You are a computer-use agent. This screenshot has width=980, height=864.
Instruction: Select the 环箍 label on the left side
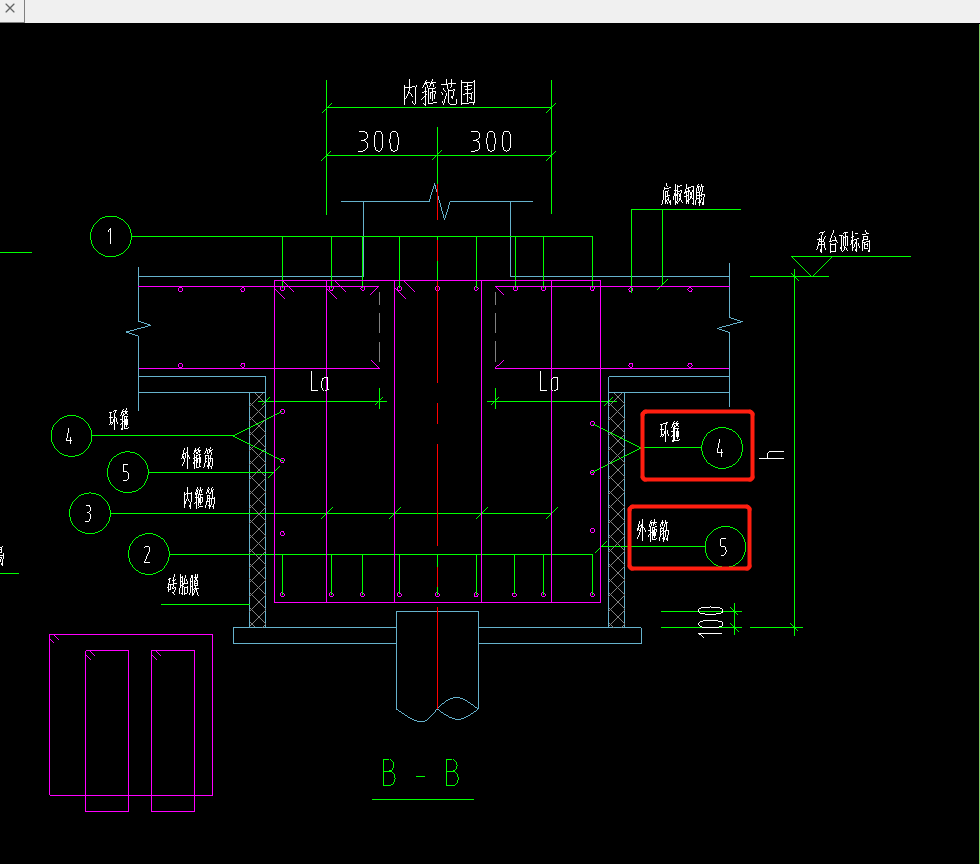click(119, 419)
